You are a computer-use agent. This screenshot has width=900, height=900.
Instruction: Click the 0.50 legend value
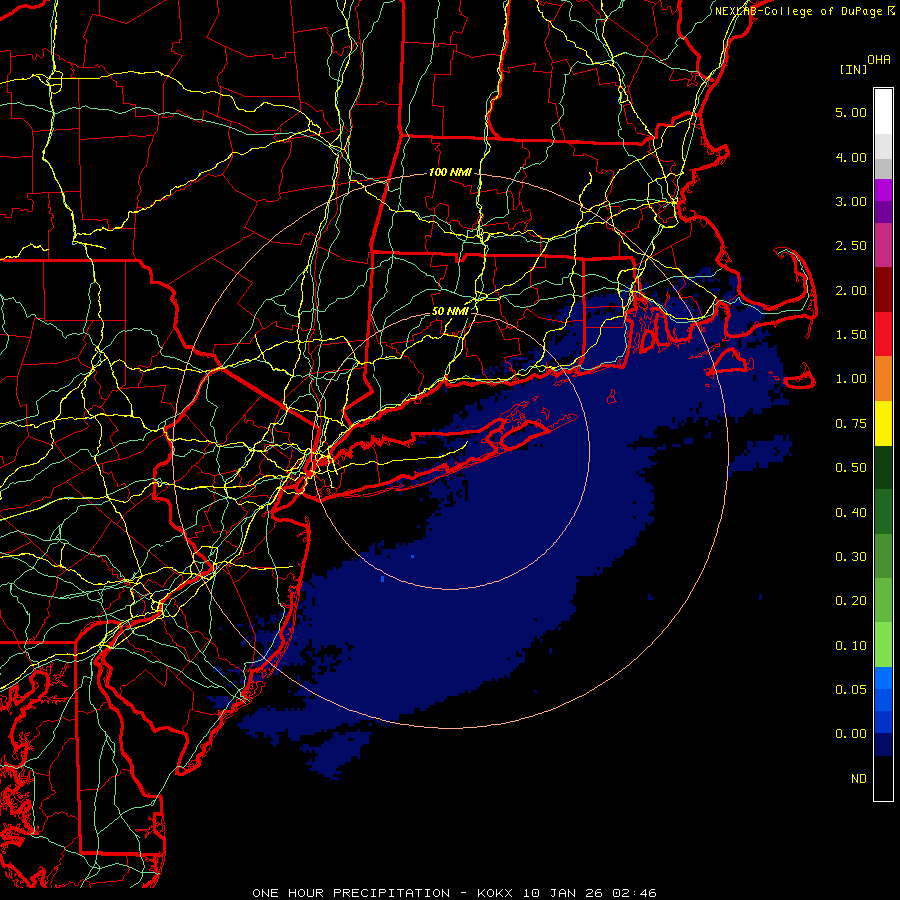[x=851, y=468]
